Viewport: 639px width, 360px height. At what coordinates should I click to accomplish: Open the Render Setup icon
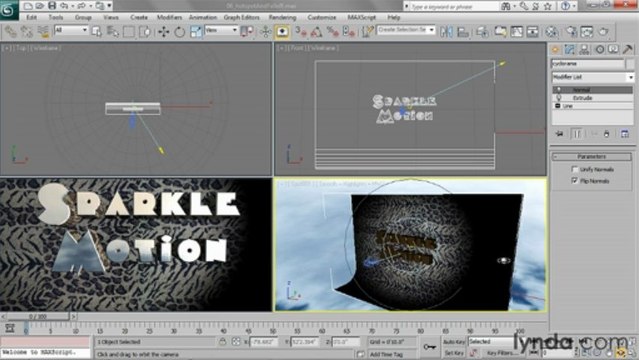click(571, 31)
